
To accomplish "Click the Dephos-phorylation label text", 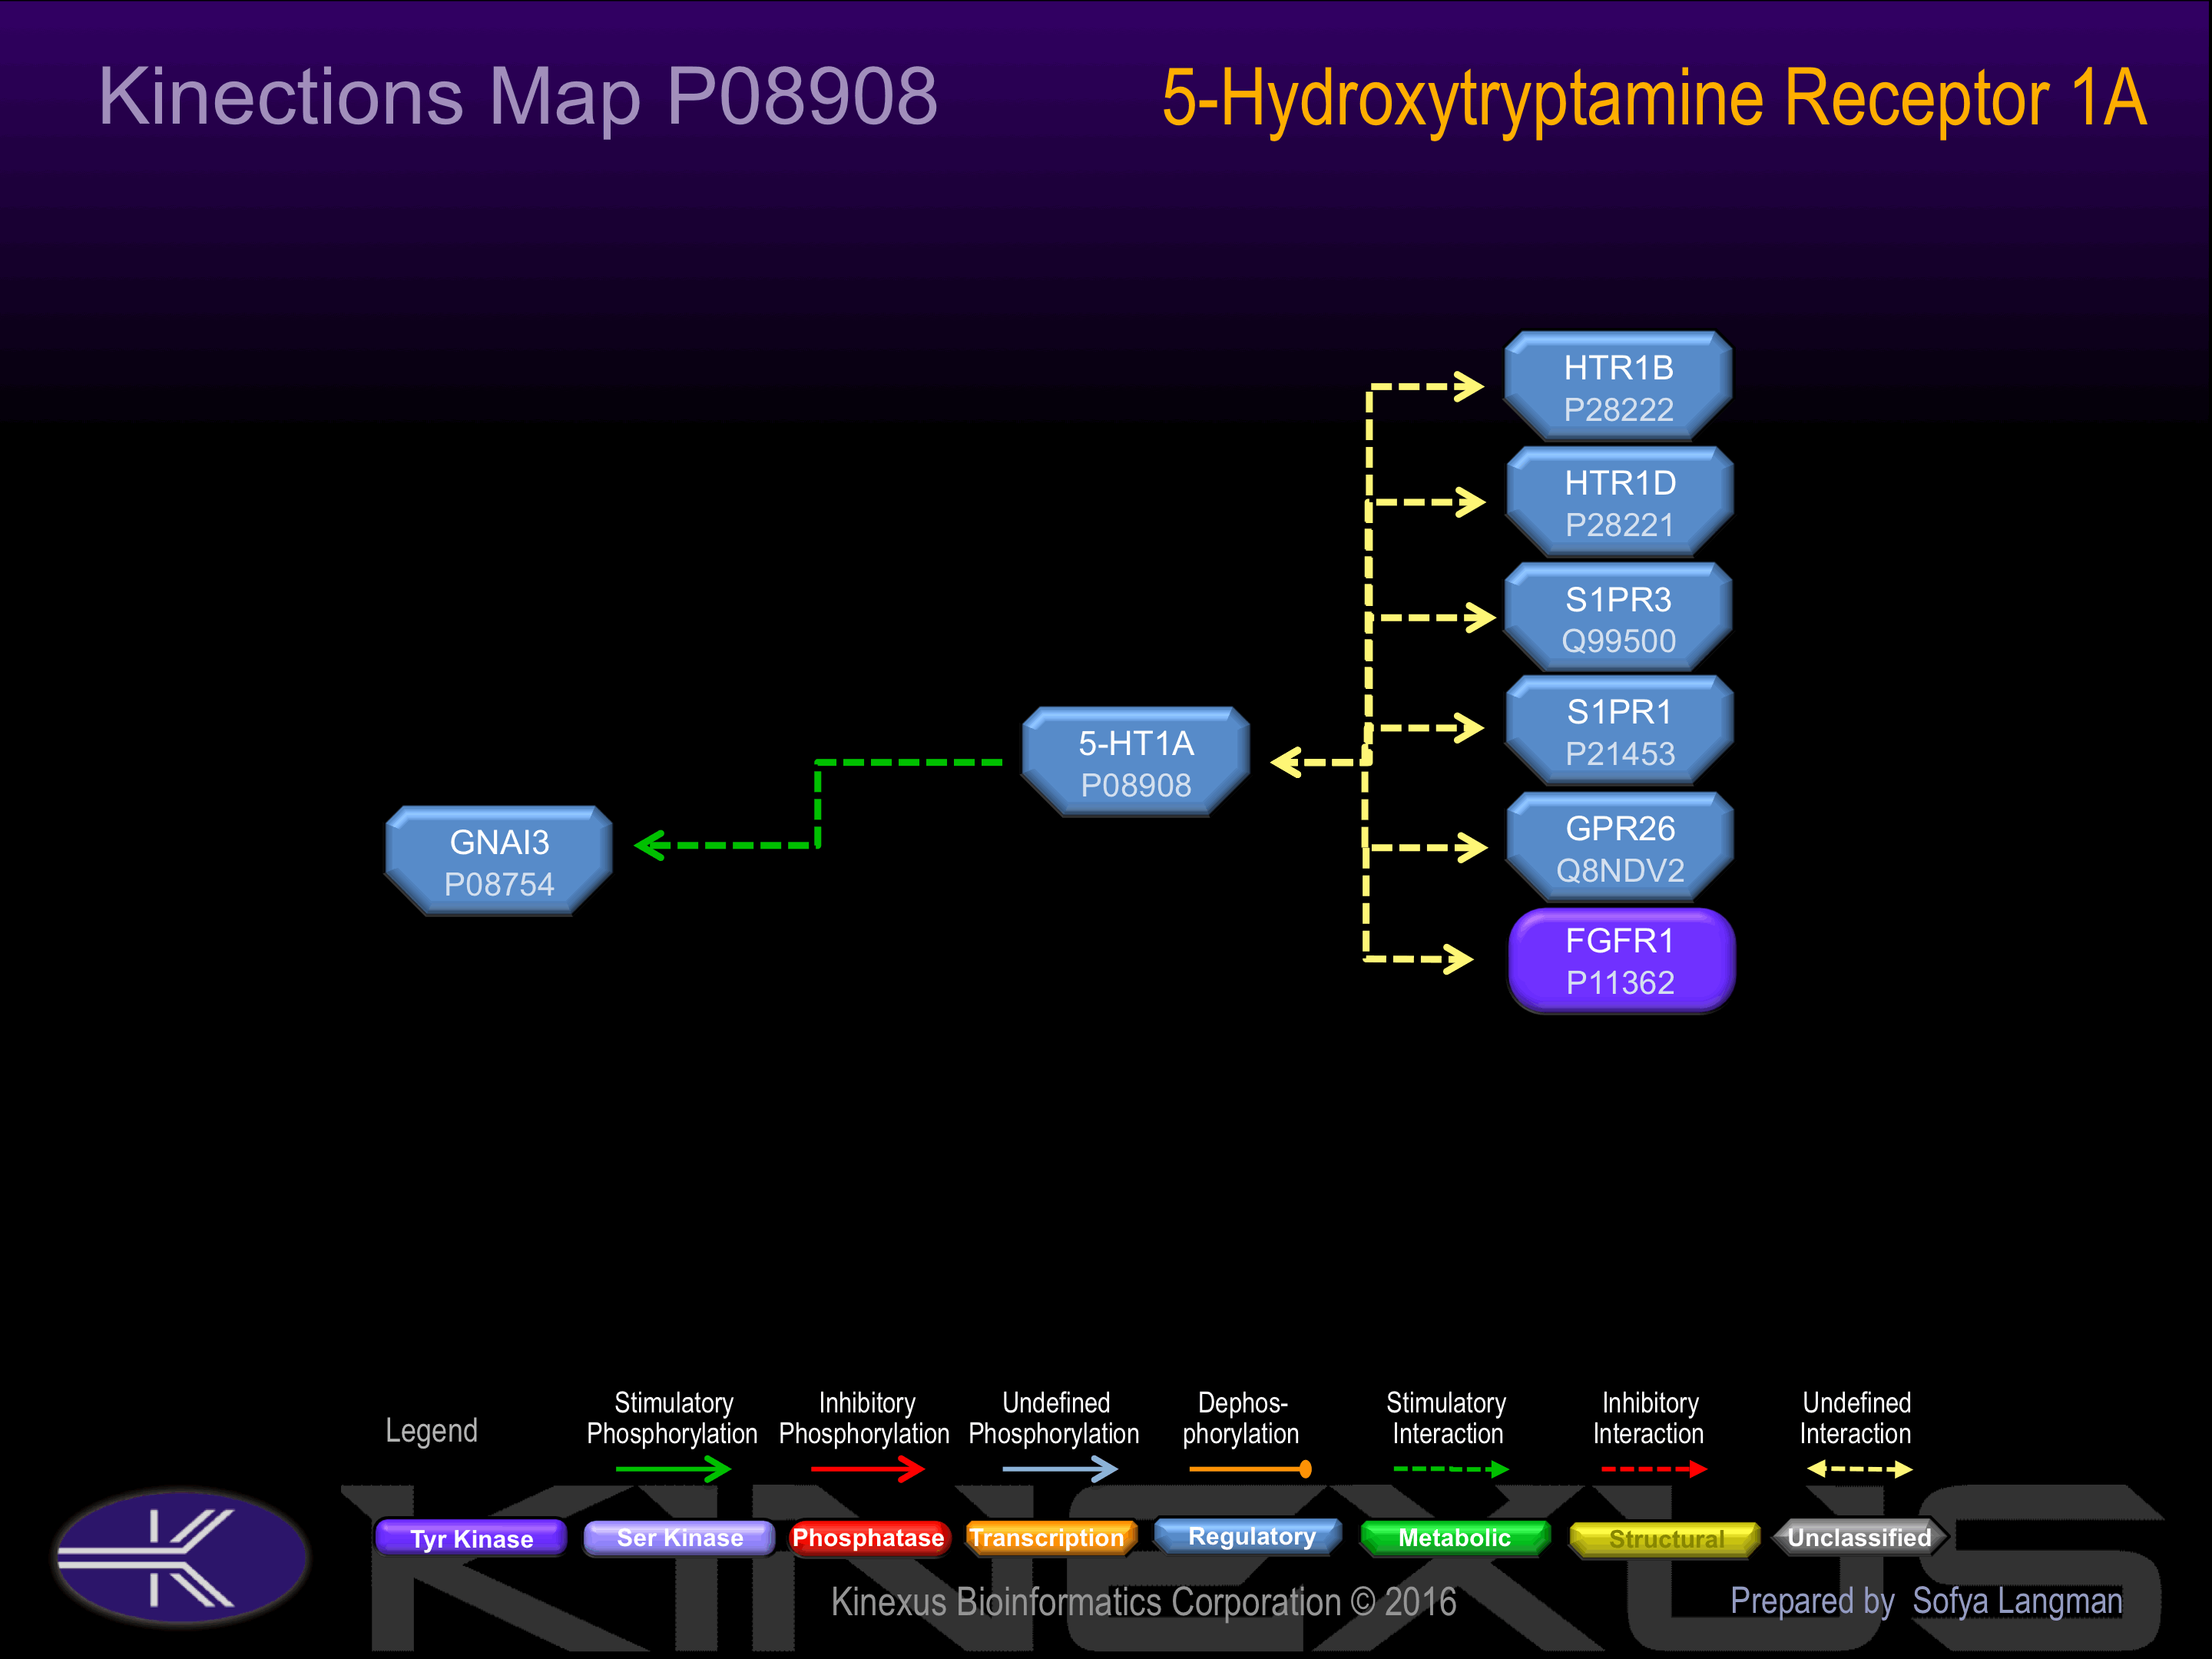I will [1241, 1418].
